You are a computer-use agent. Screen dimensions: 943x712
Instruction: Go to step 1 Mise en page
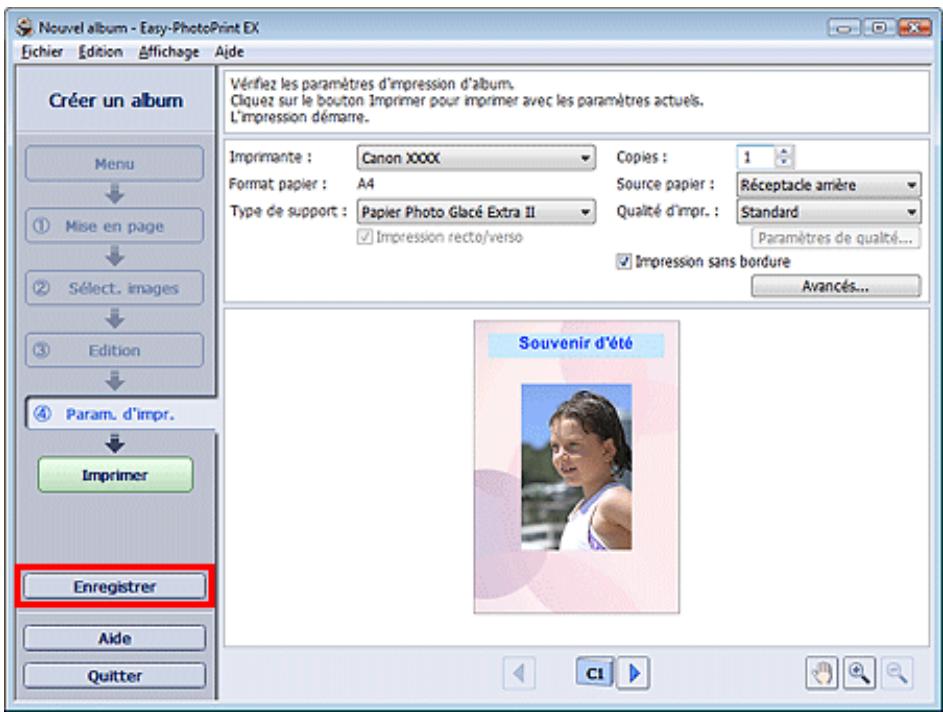[x=114, y=226]
